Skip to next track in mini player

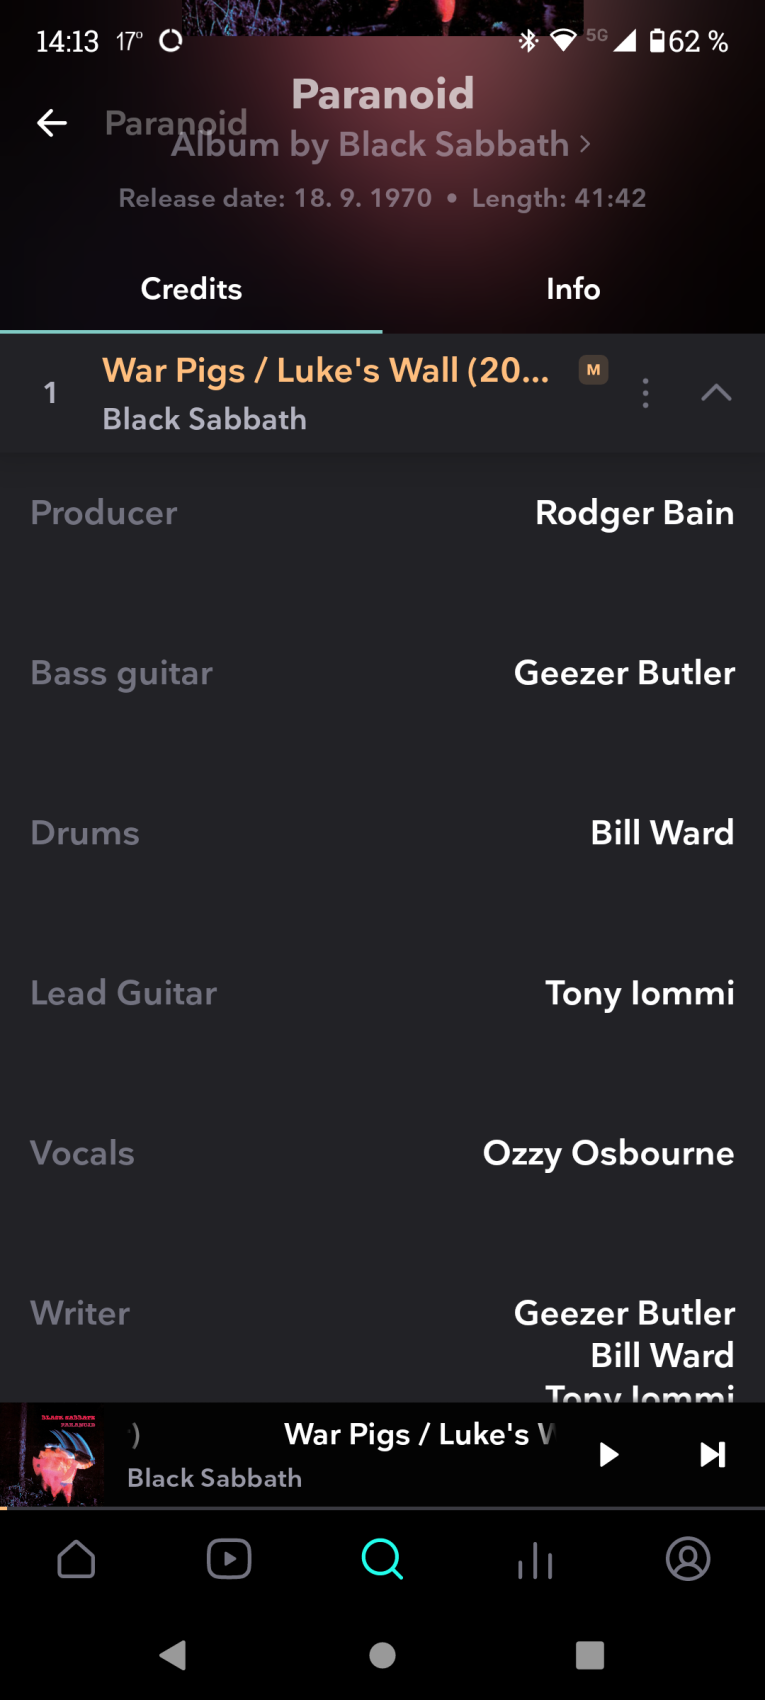point(712,1454)
